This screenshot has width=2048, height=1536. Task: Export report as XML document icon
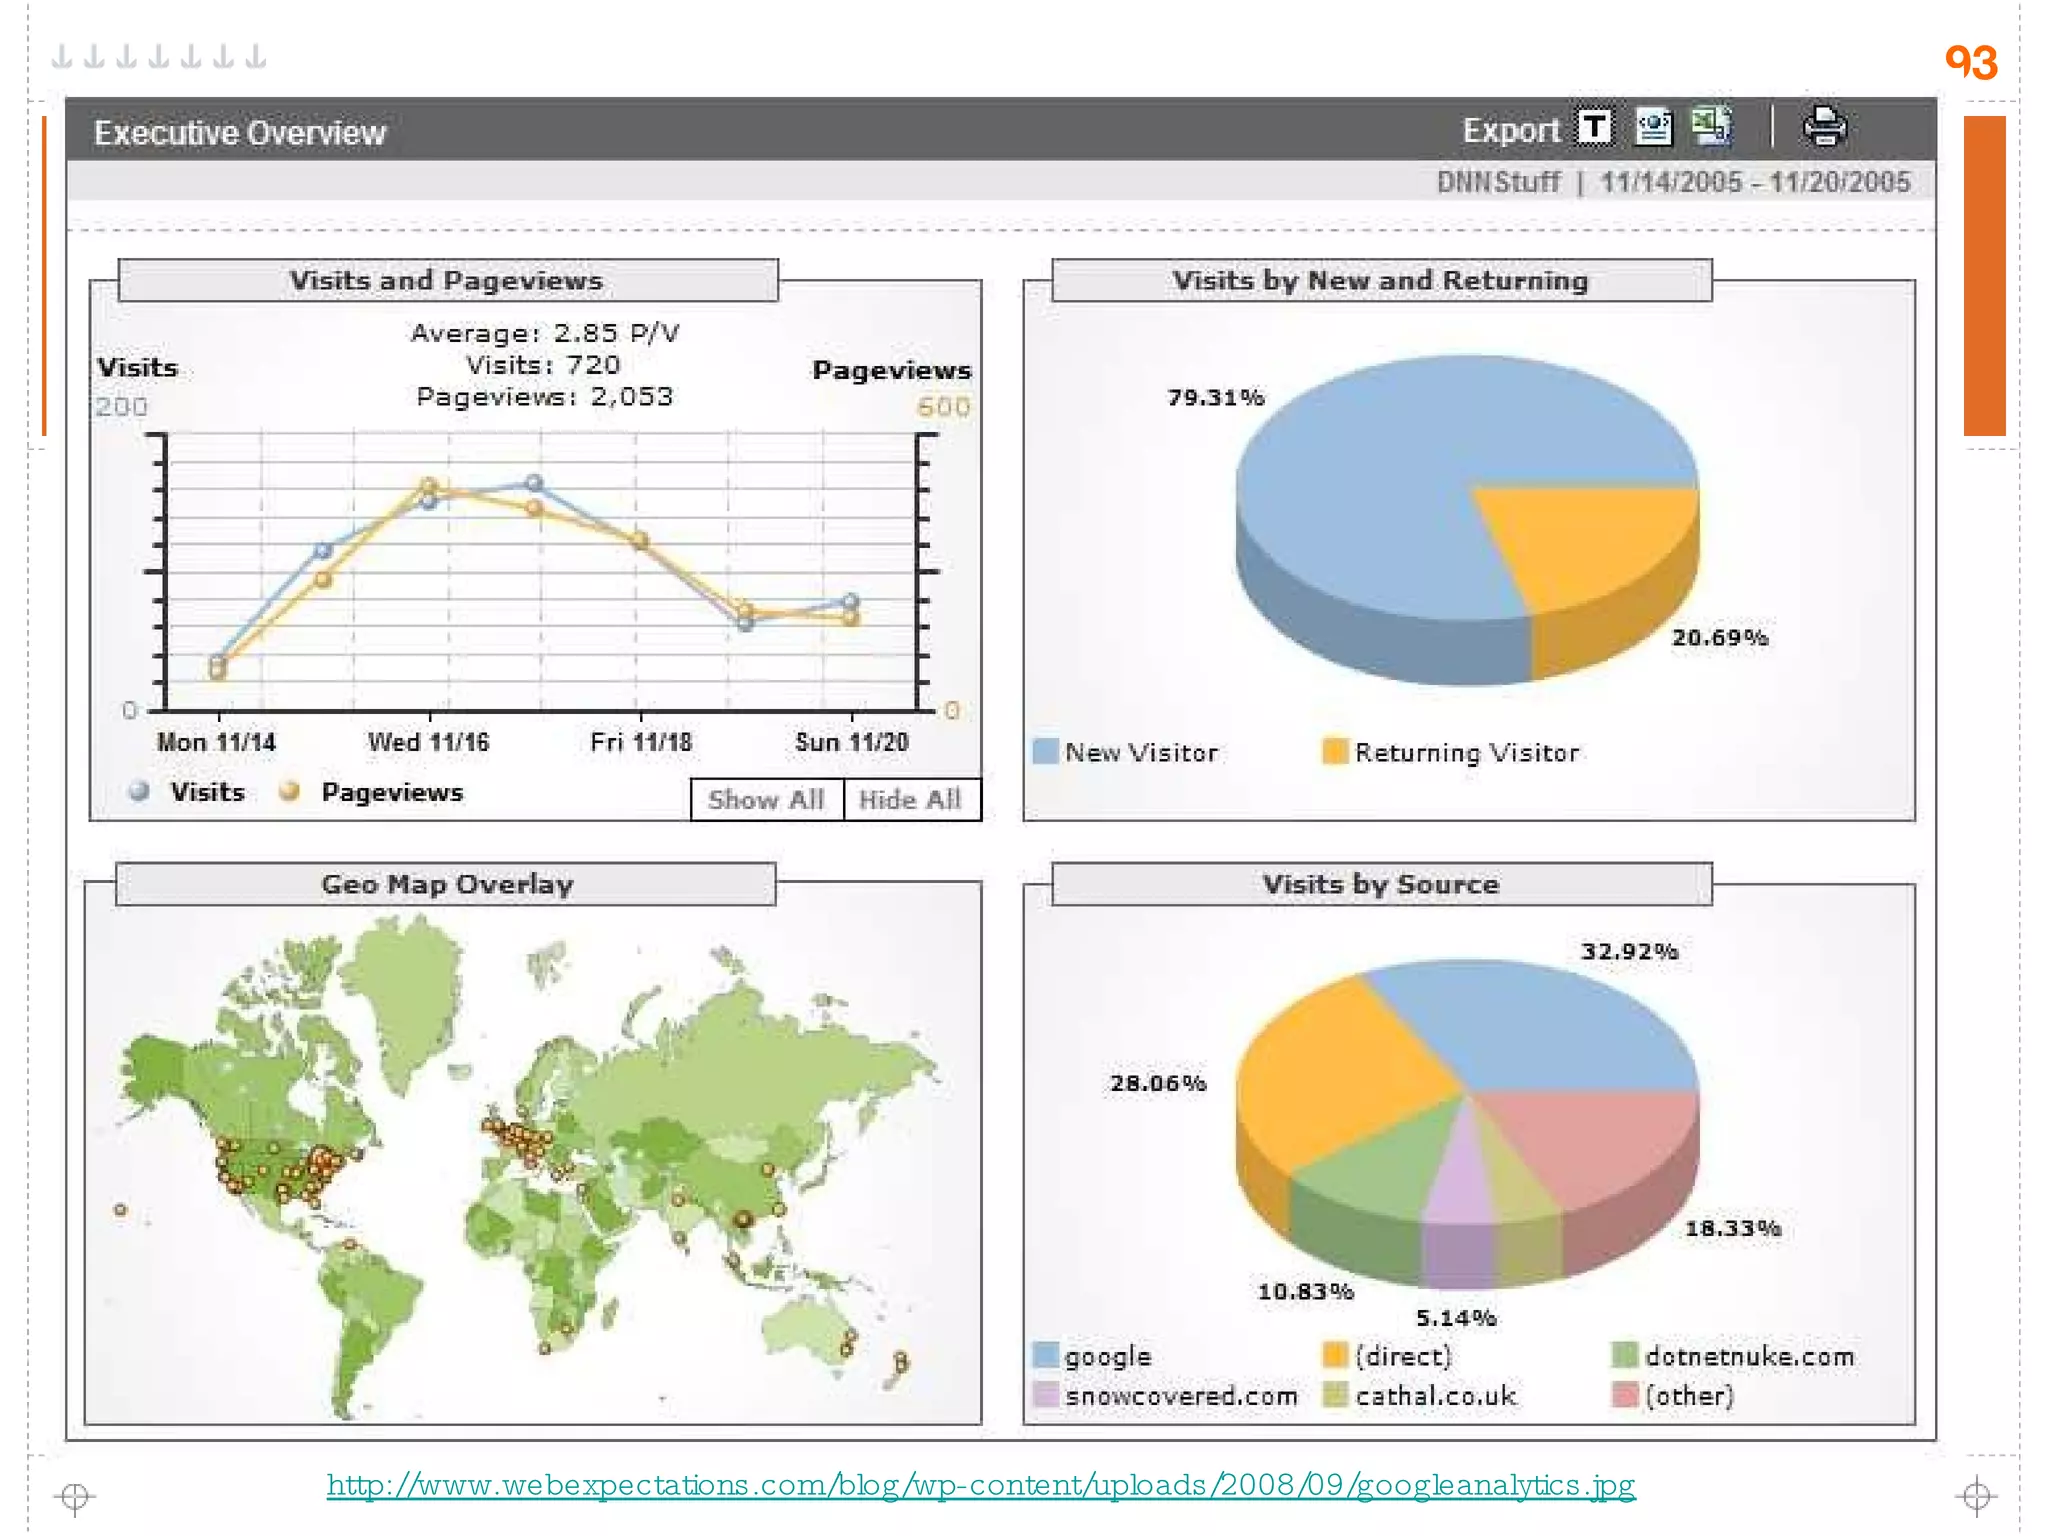(1653, 128)
